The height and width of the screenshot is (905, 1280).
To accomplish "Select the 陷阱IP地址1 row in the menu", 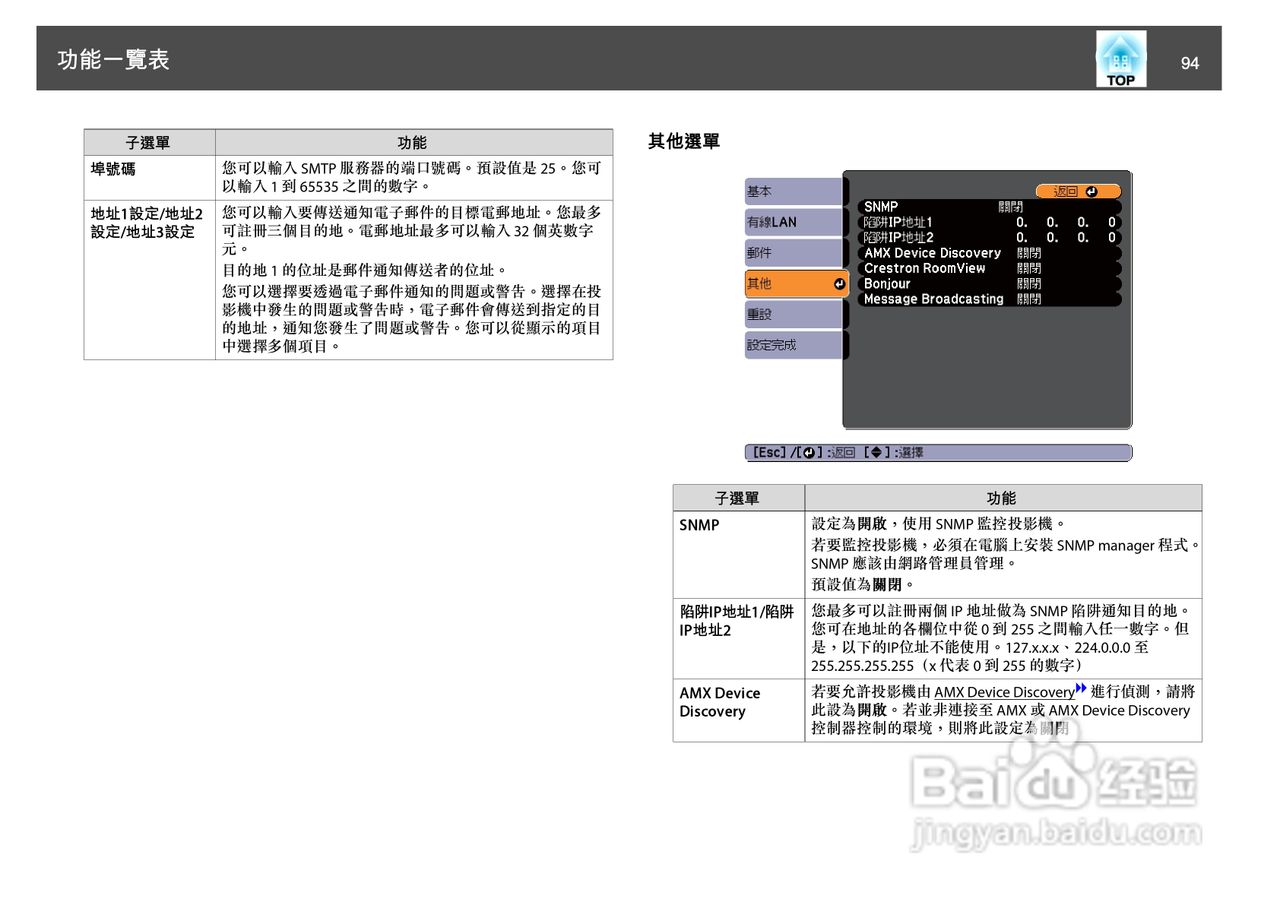I will click(x=990, y=222).
